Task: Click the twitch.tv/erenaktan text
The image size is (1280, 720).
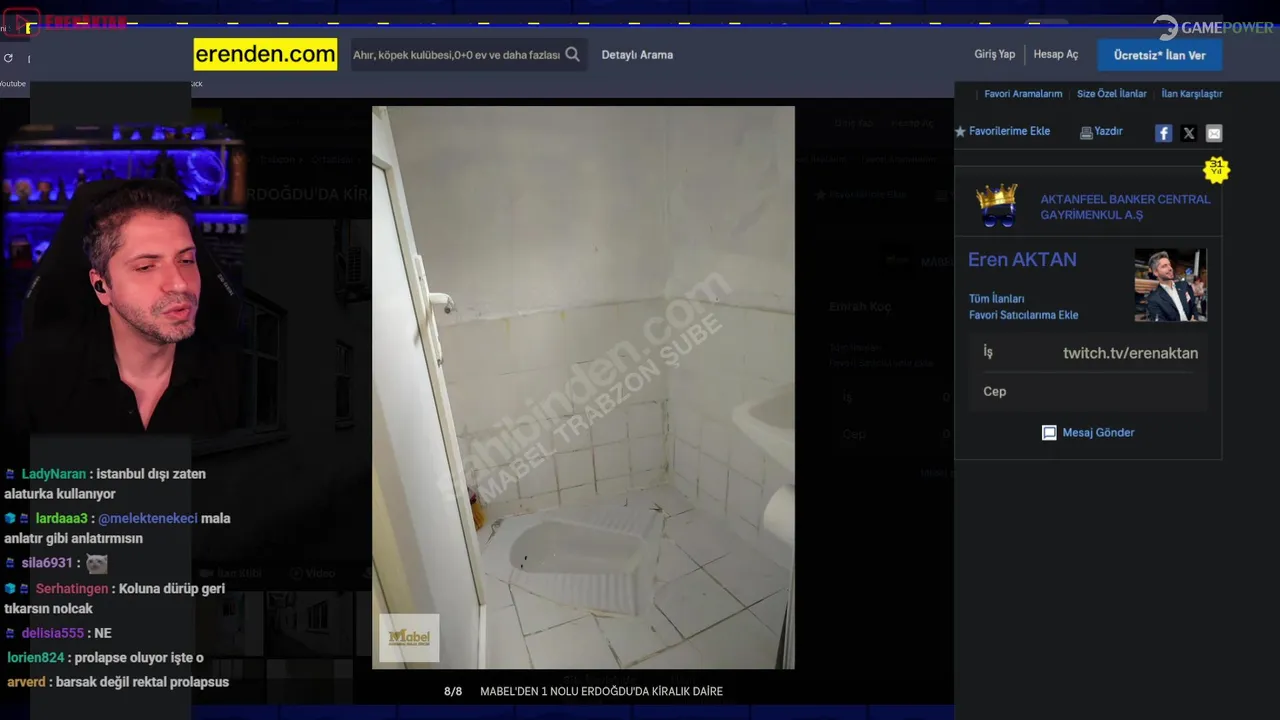Action: 1130,353
